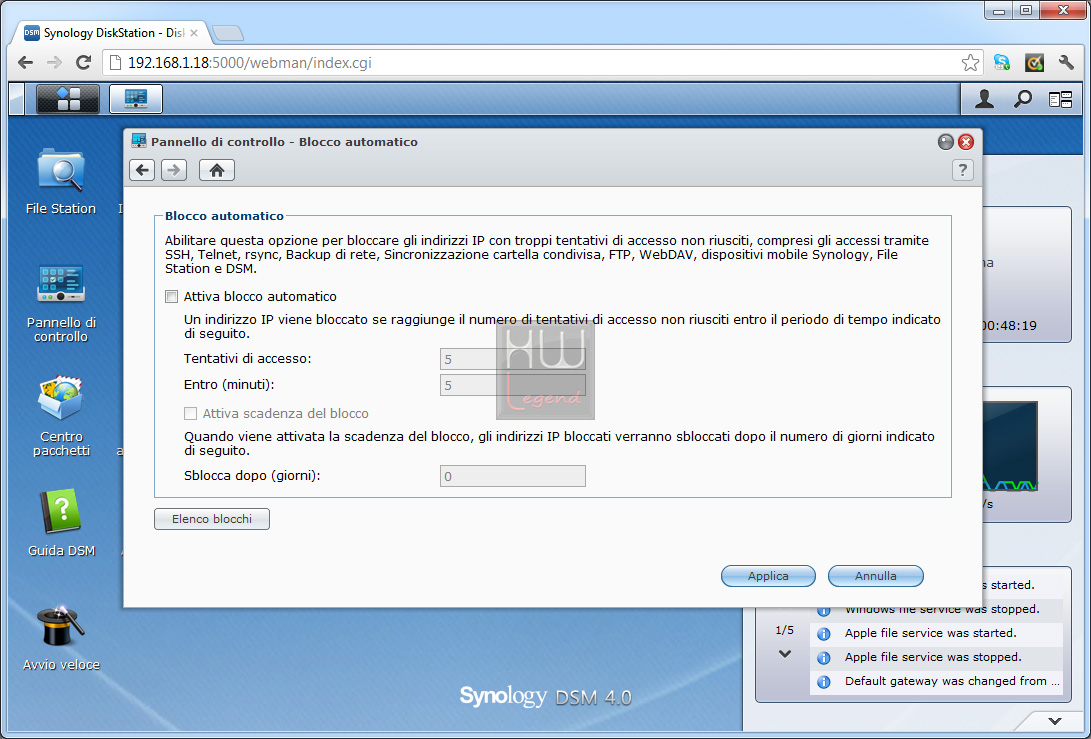Go forward in the Chrome browser
1091x739 pixels.
click(x=54, y=63)
